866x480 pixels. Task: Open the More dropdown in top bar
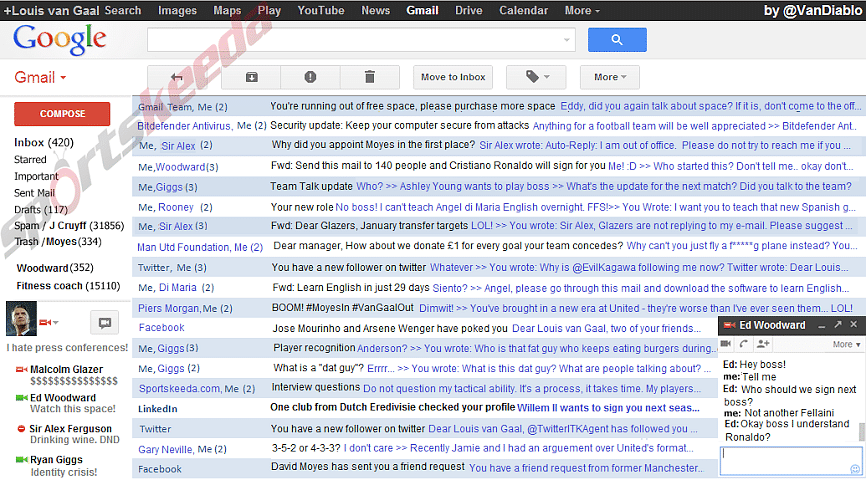tap(582, 10)
